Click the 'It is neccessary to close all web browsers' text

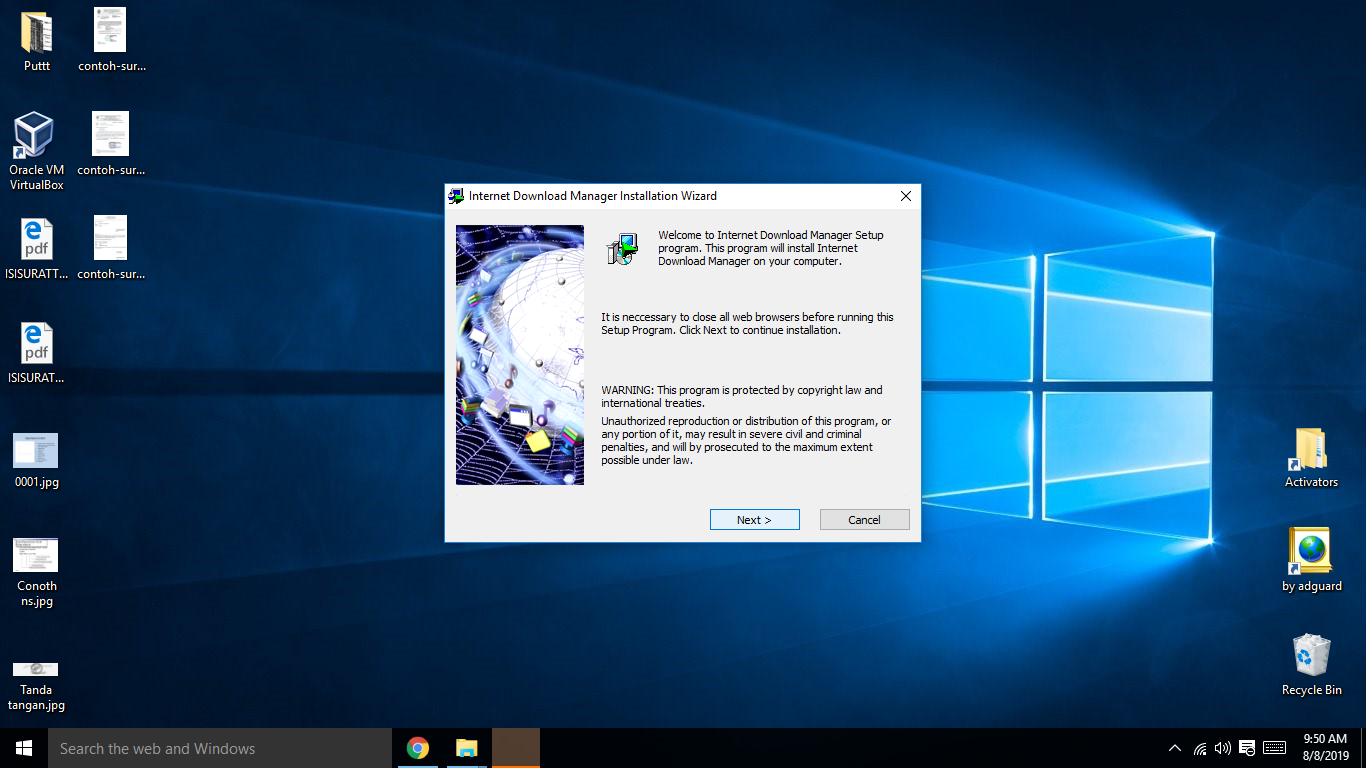point(747,323)
